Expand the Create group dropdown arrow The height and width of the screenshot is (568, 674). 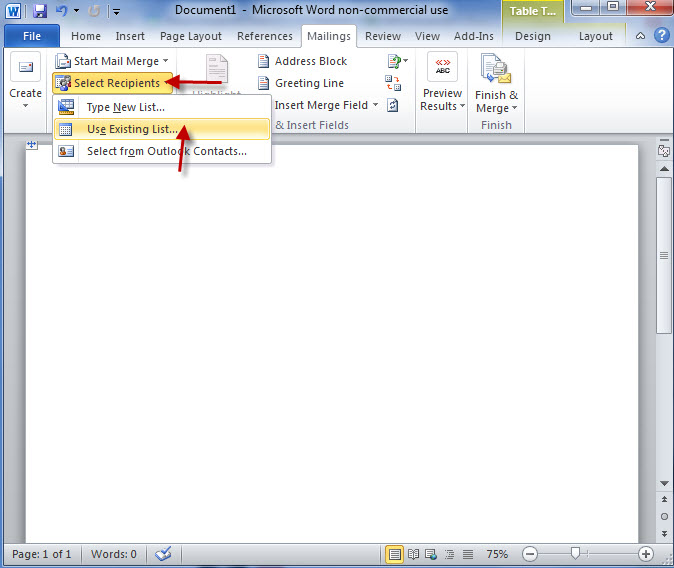coord(25,106)
